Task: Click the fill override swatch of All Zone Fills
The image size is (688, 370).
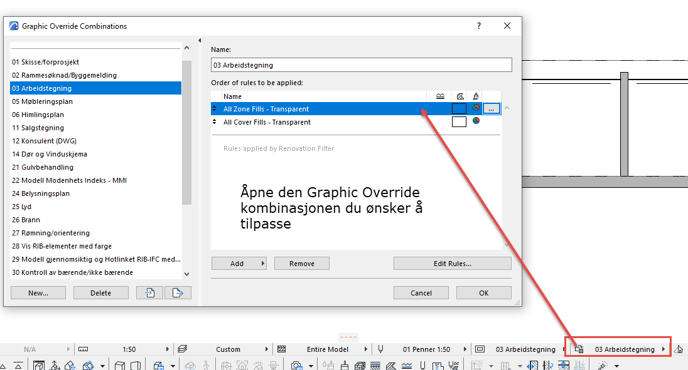Action: (x=459, y=108)
